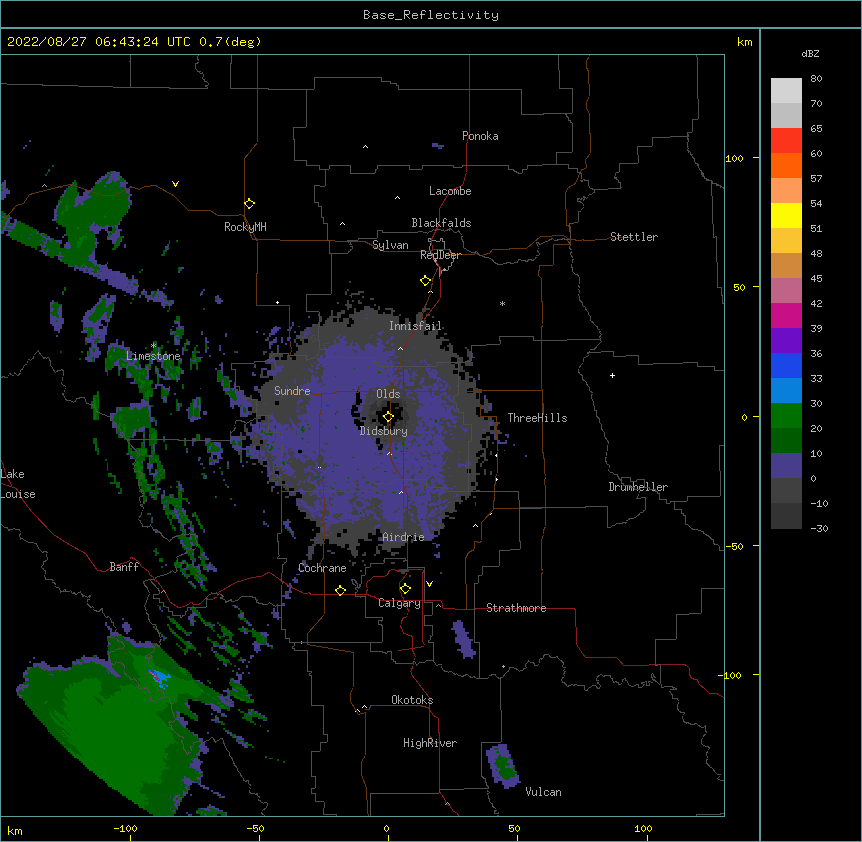This screenshot has width=862, height=842.
Task: Click the ThreeHills label
Action: (x=537, y=418)
